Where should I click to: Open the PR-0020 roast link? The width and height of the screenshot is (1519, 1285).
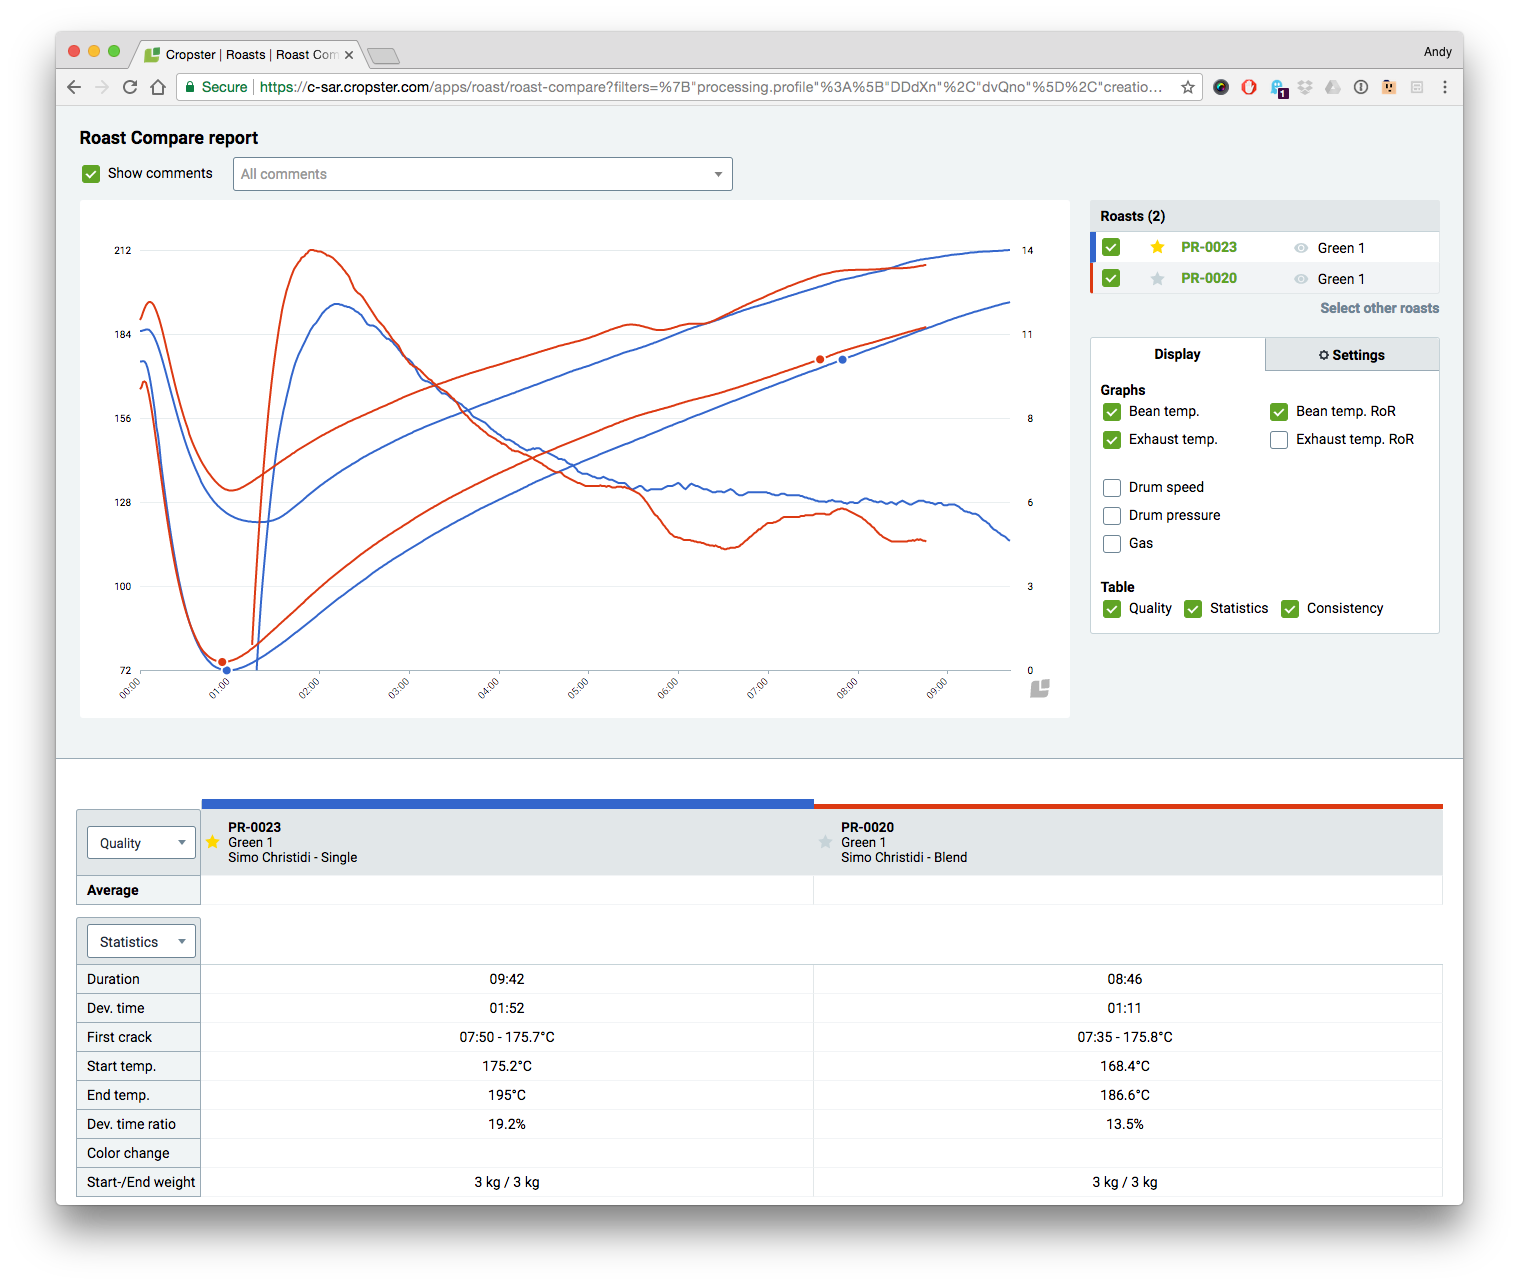(x=1208, y=278)
